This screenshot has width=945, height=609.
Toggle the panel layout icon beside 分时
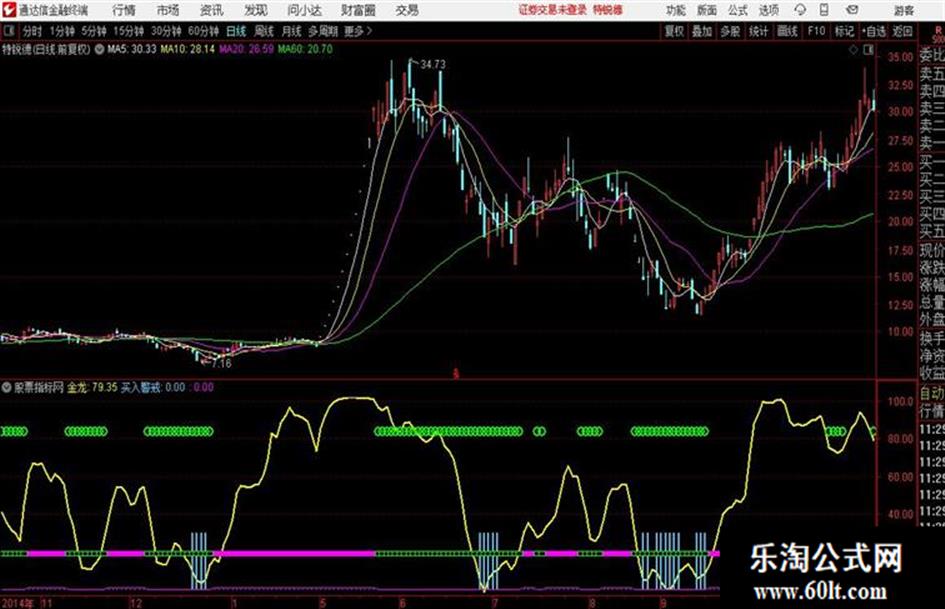pos(8,31)
